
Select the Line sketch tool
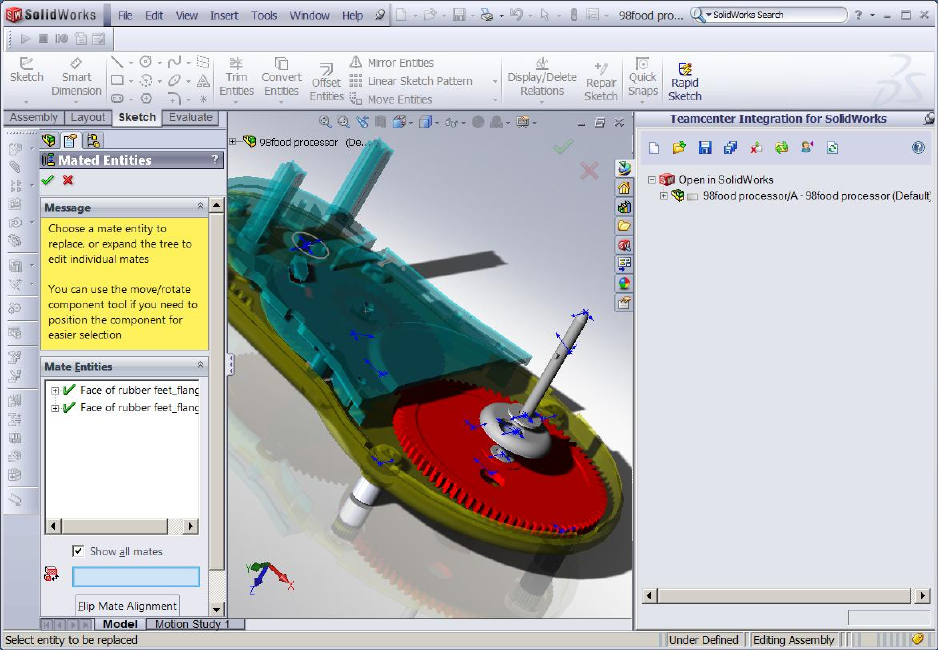coord(117,62)
